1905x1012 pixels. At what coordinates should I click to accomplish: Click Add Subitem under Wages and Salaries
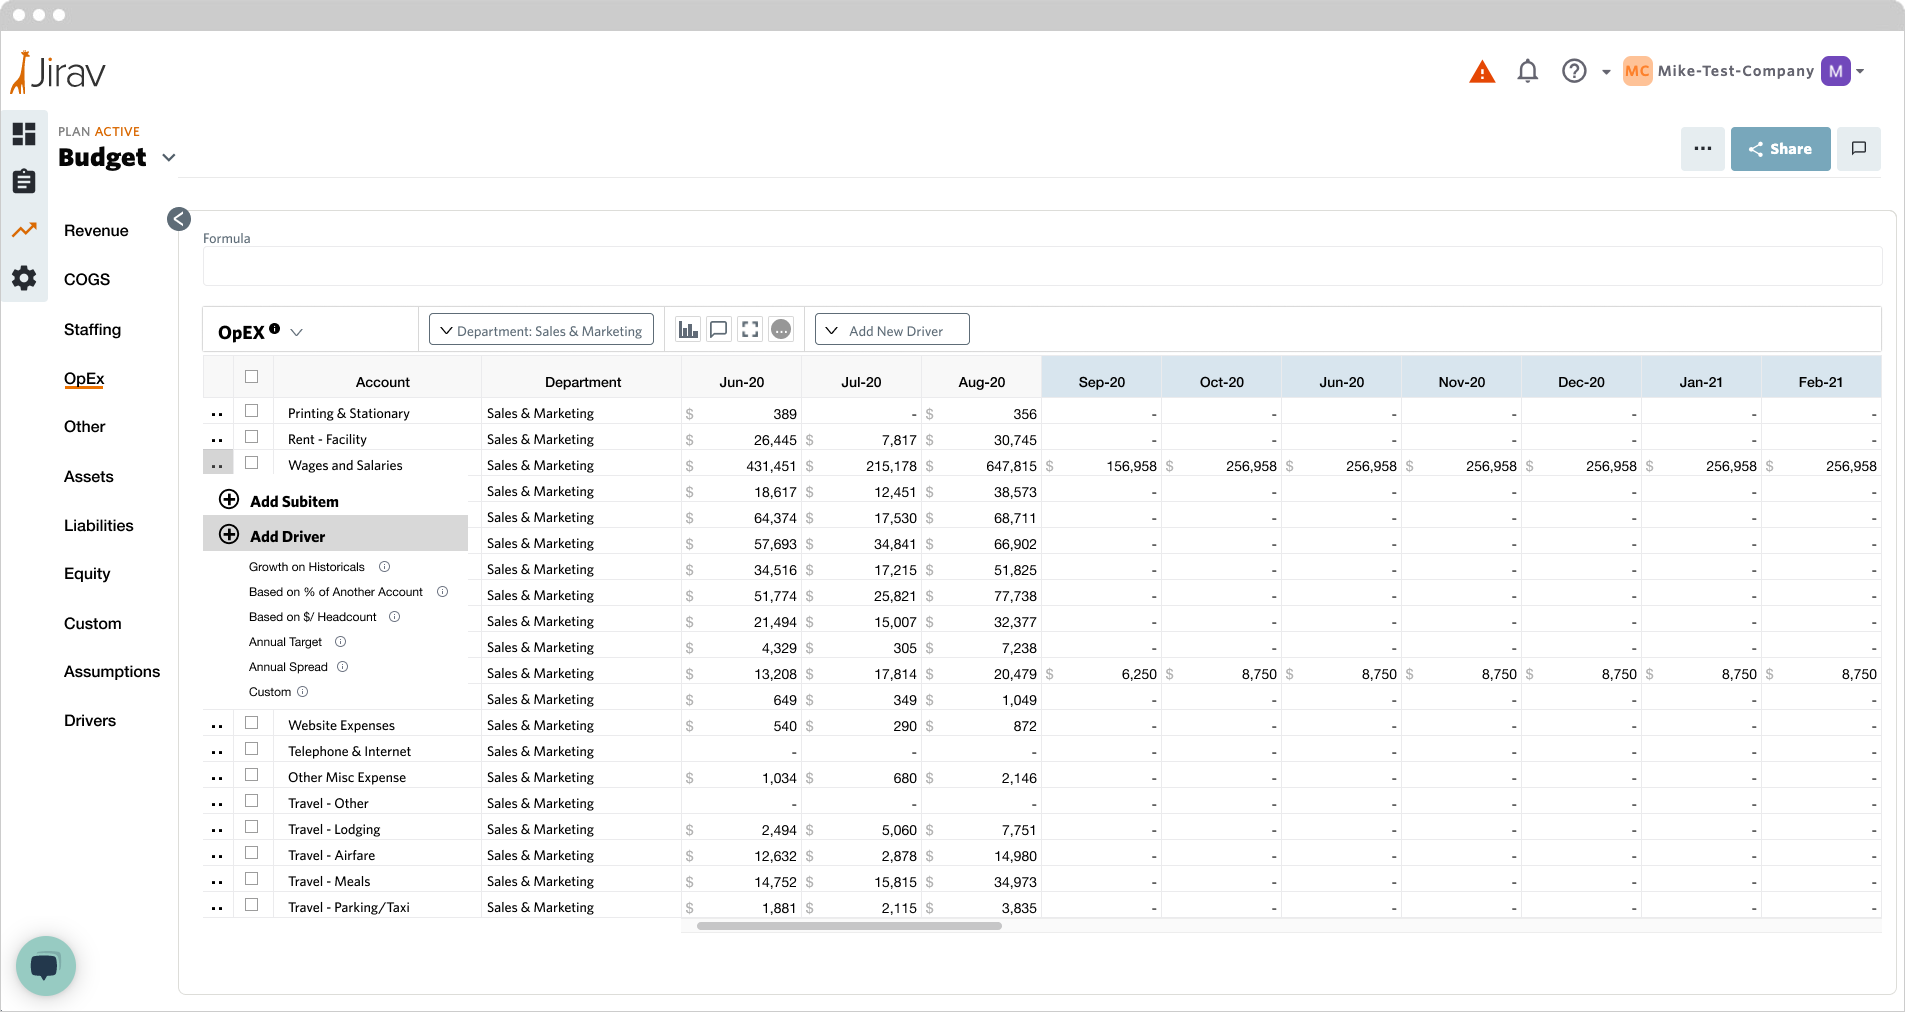(293, 501)
